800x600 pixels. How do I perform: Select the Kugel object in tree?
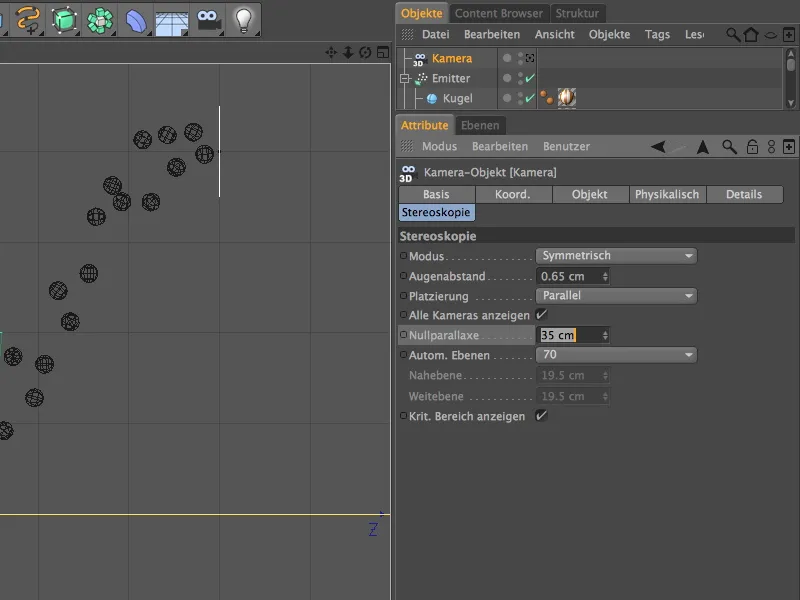coord(458,98)
